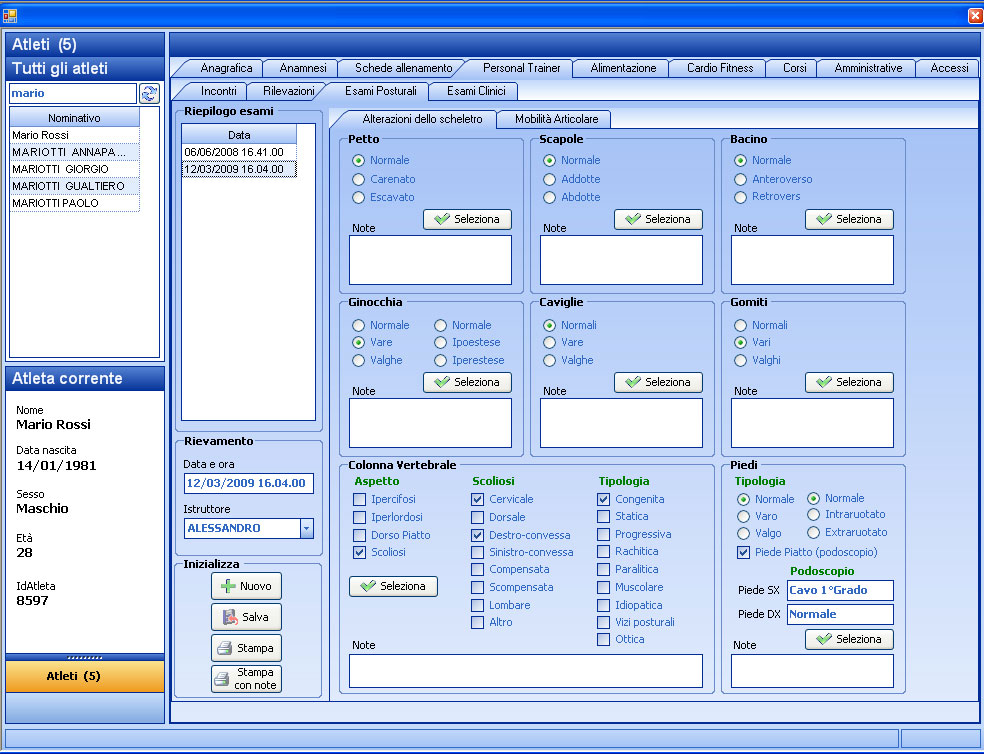This screenshot has height=754, width=984.
Task: Uncheck the Piede Piatto (podoscopio) checkbox
Action: 743,552
